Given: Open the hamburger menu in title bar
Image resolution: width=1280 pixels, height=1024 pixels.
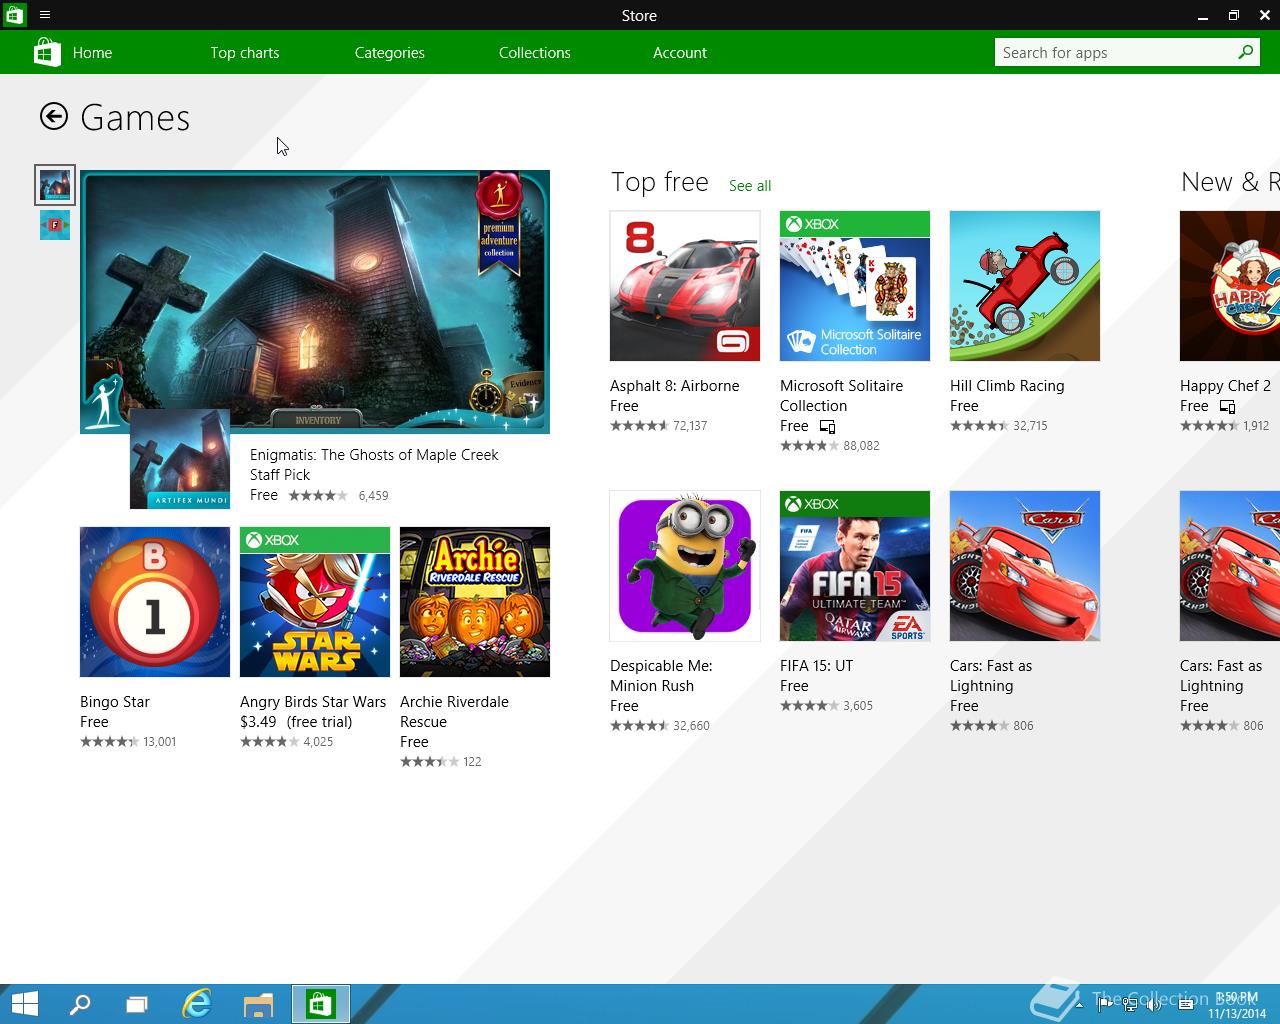Looking at the screenshot, I should (45, 15).
